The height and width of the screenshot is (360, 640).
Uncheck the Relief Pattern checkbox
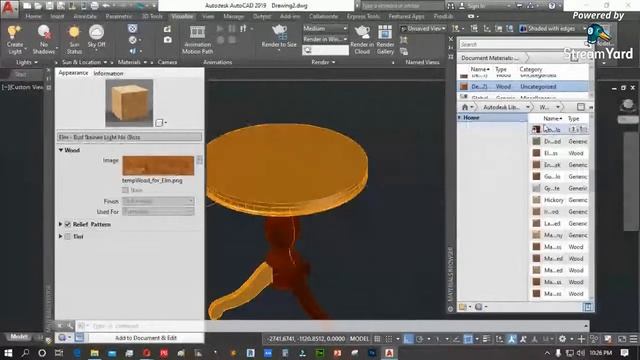[68, 224]
